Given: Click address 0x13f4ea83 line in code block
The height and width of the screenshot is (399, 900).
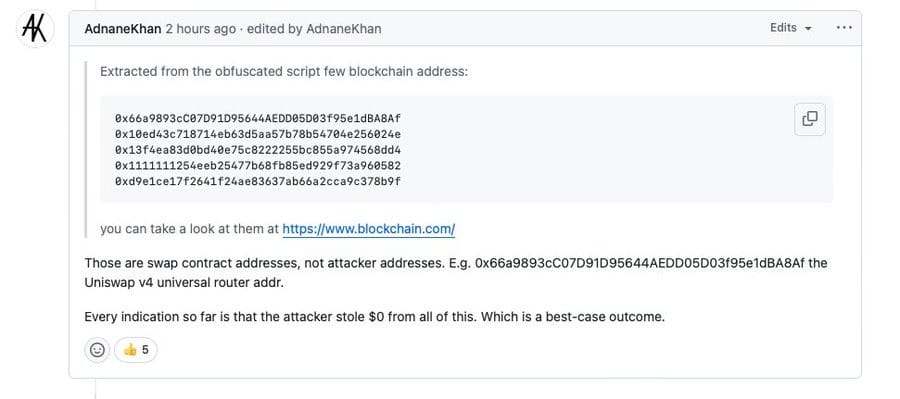Looking at the screenshot, I should click(258, 150).
